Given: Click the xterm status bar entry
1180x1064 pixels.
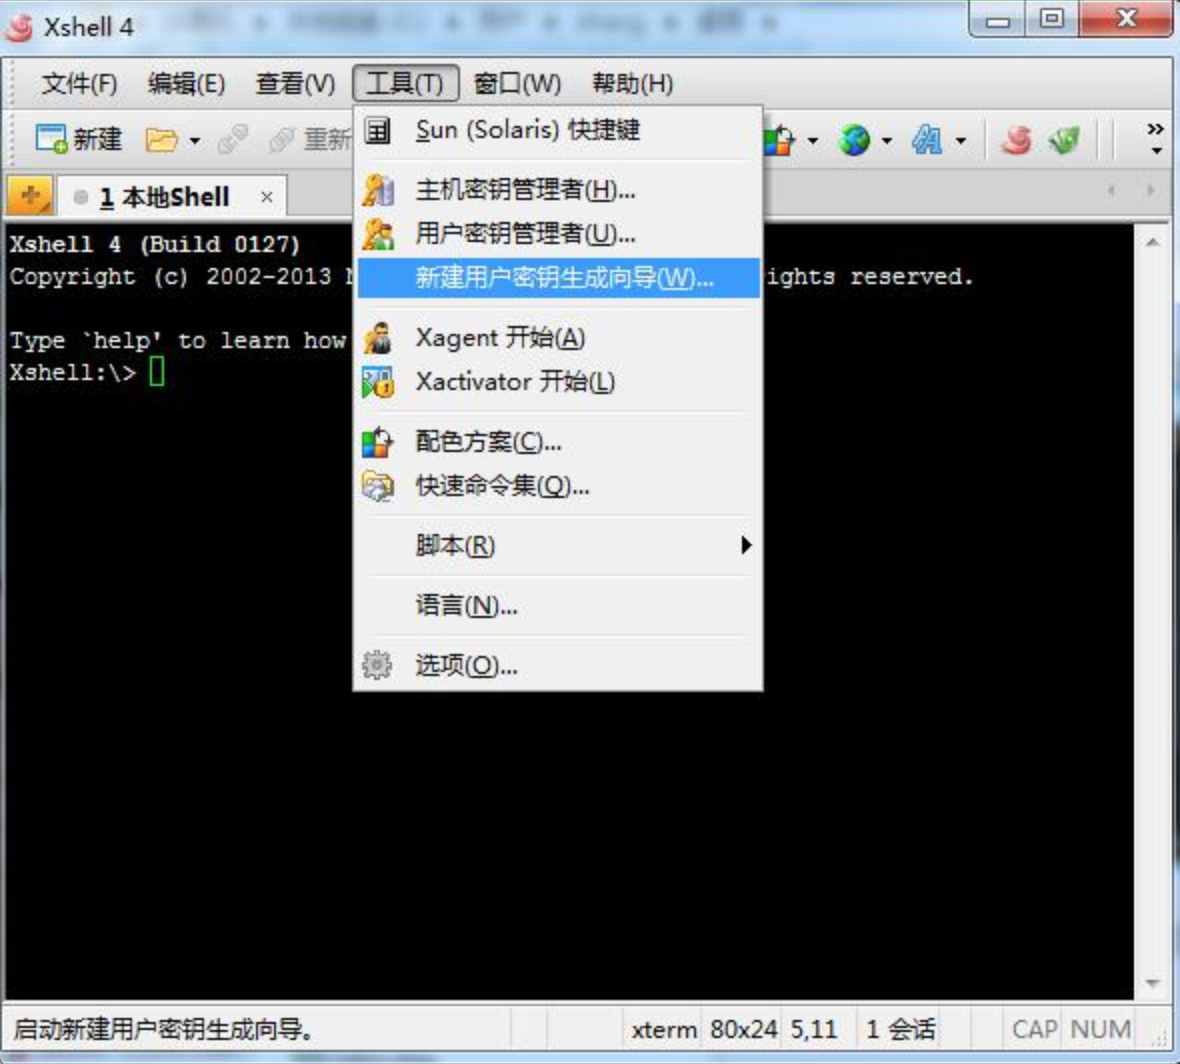Looking at the screenshot, I should tap(664, 1029).
